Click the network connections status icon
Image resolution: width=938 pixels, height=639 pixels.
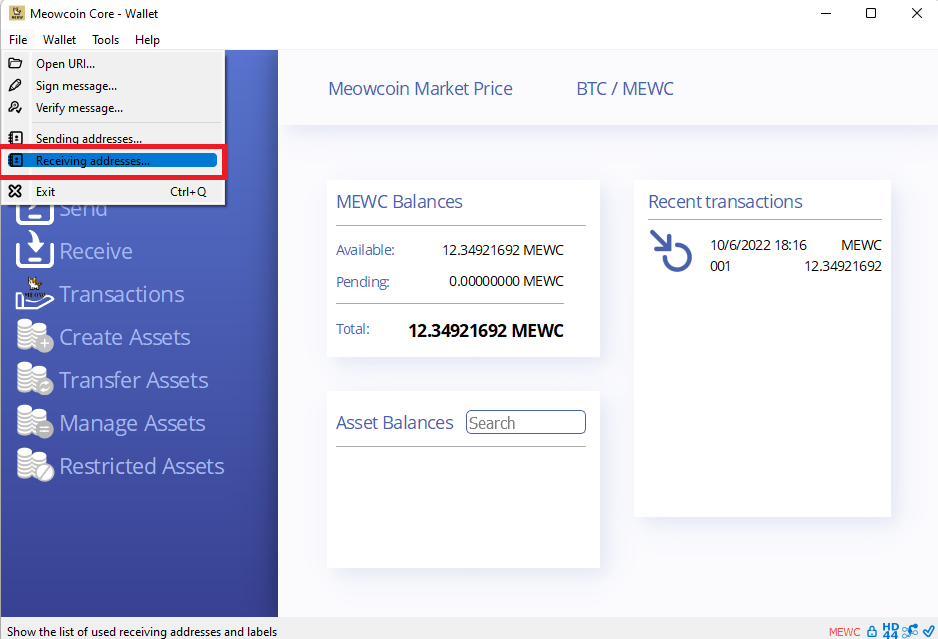pyautogui.click(x=910, y=631)
